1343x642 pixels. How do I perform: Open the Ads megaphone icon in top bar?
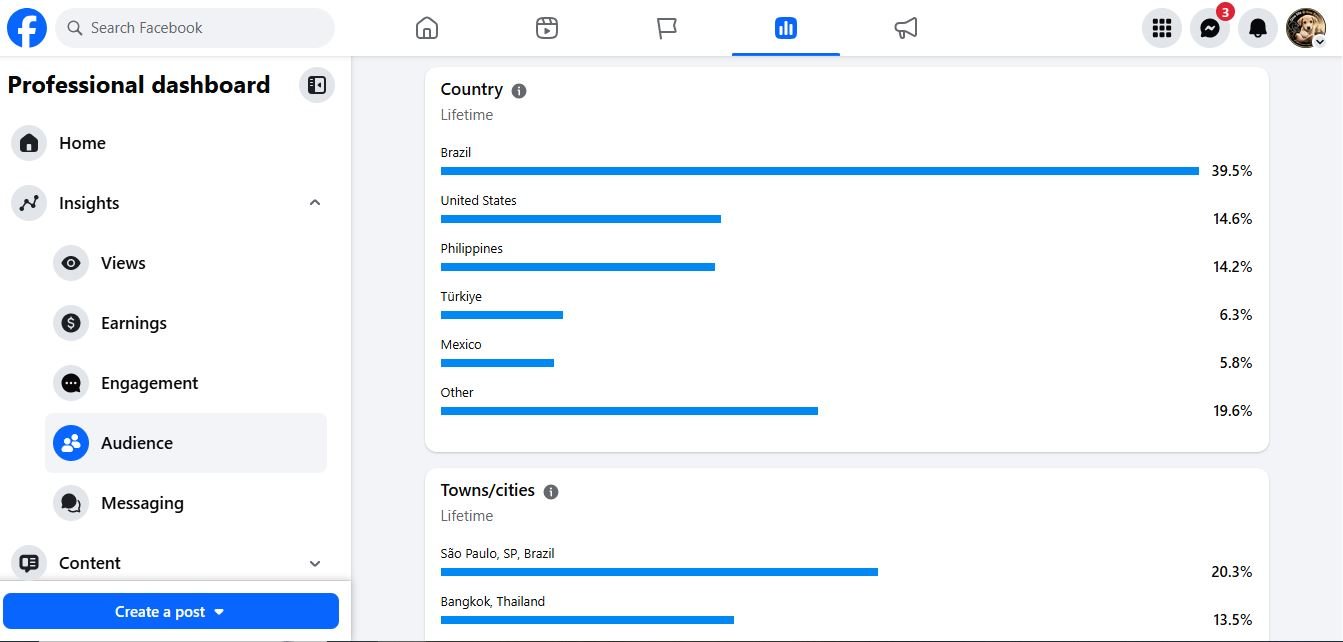906,28
